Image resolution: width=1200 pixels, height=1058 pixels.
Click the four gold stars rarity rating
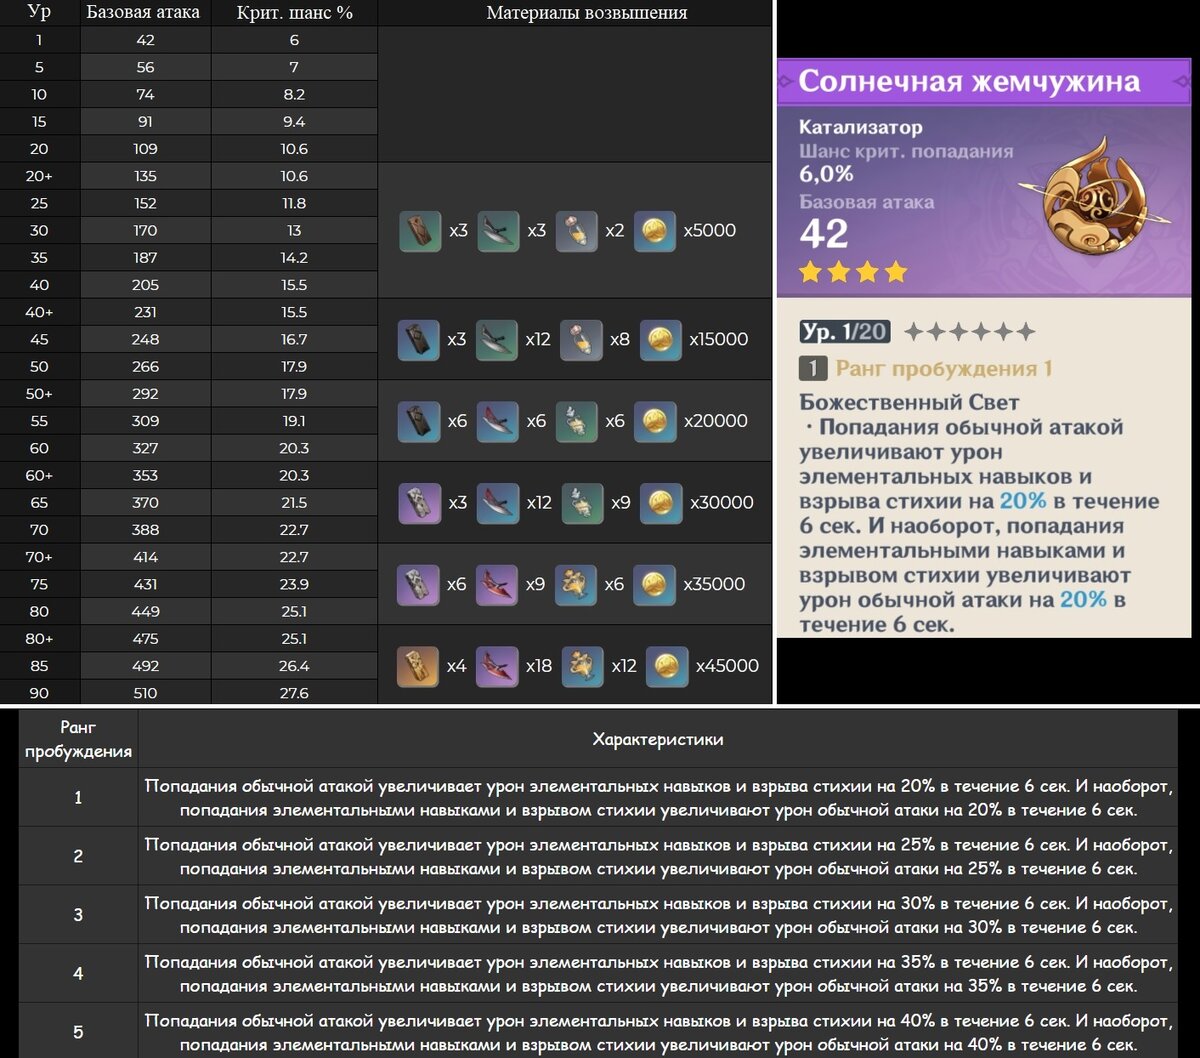[x=853, y=271]
